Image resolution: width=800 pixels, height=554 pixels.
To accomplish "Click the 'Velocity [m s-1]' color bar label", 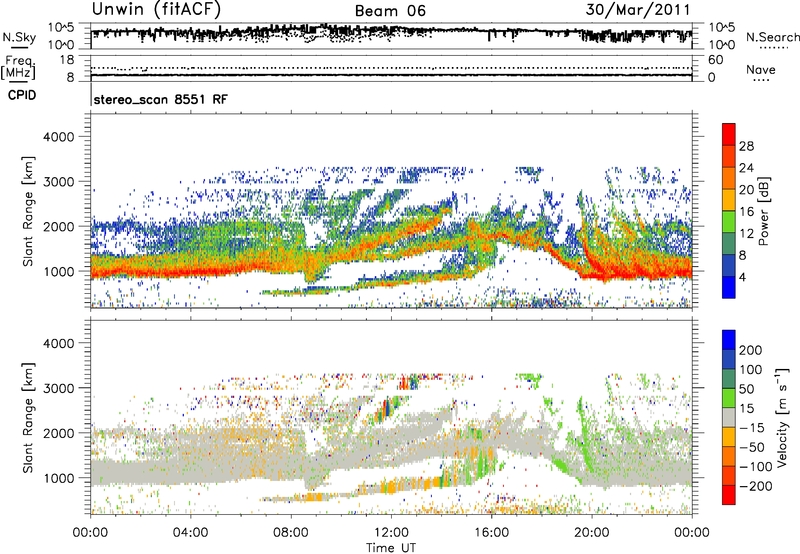I will pos(782,417).
